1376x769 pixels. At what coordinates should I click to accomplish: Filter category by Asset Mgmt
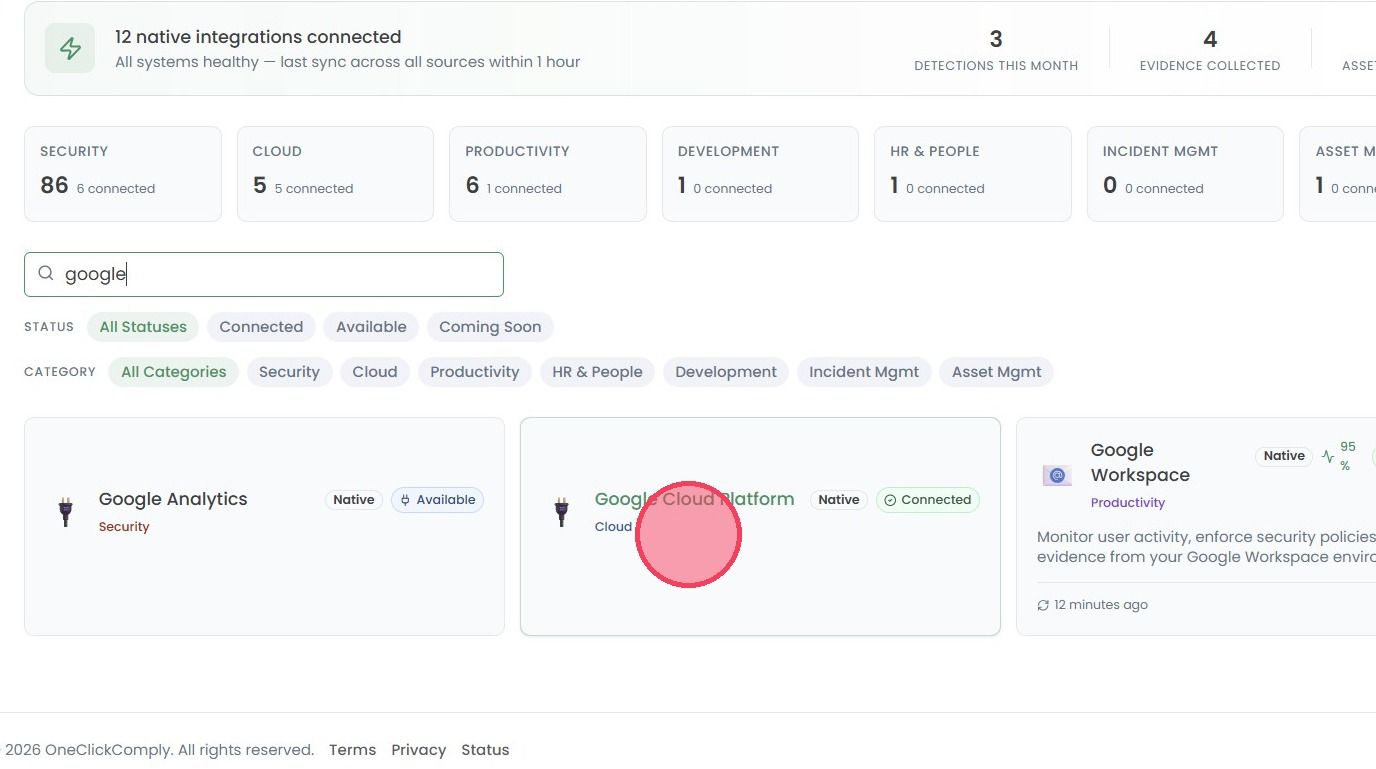click(997, 372)
